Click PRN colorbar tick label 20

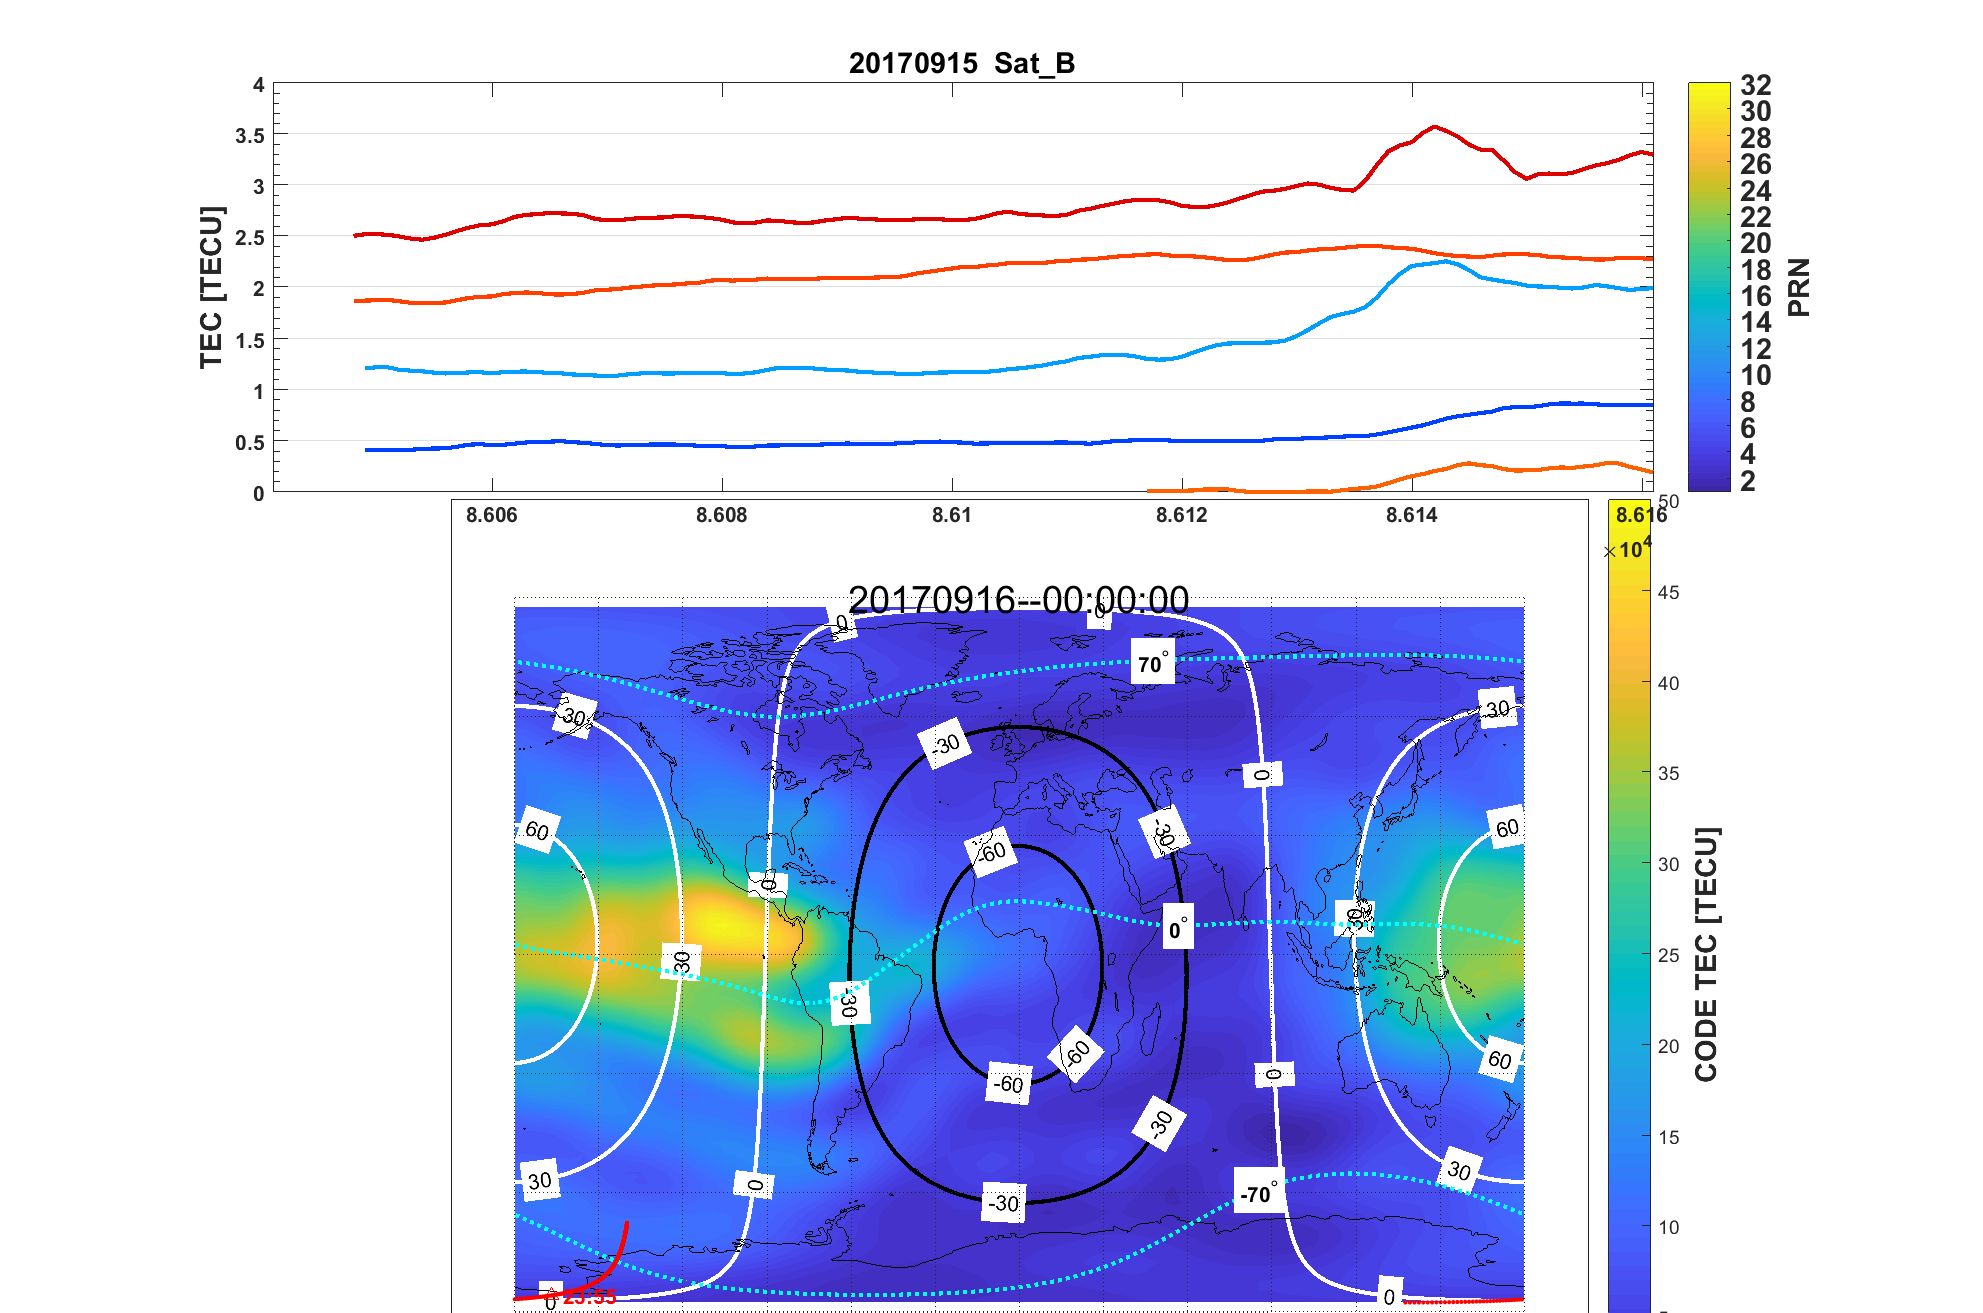click(x=1756, y=243)
